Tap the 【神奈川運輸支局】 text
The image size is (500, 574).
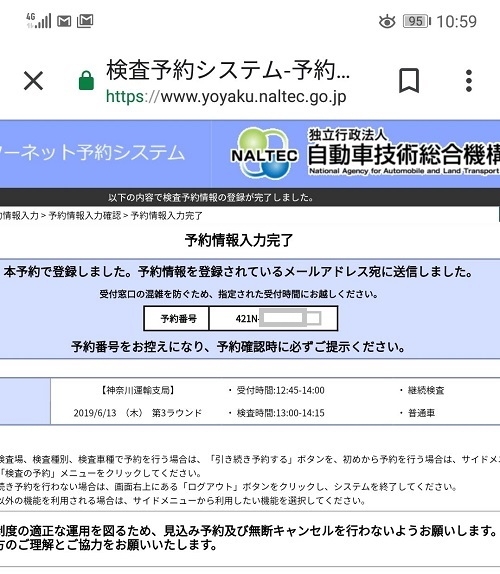point(137,390)
